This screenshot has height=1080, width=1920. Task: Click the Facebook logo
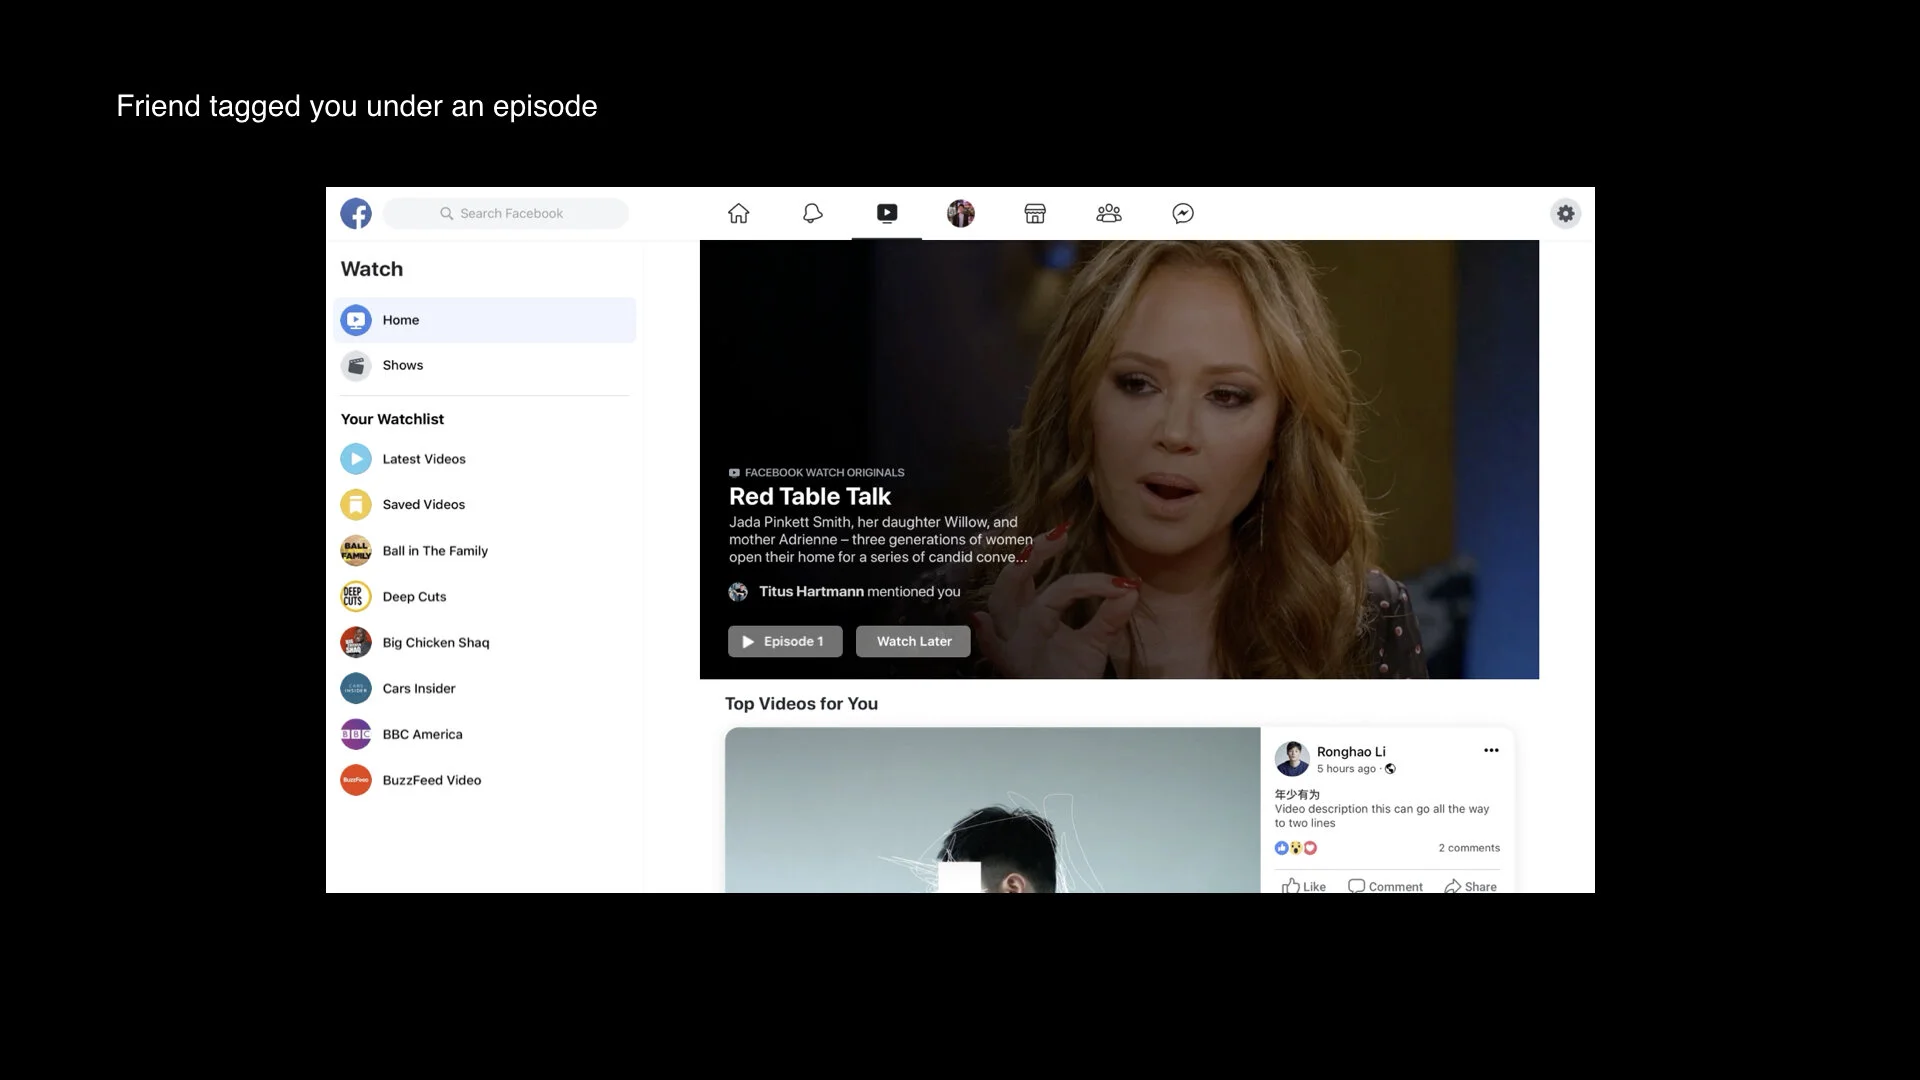pyautogui.click(x=356, y=213)
